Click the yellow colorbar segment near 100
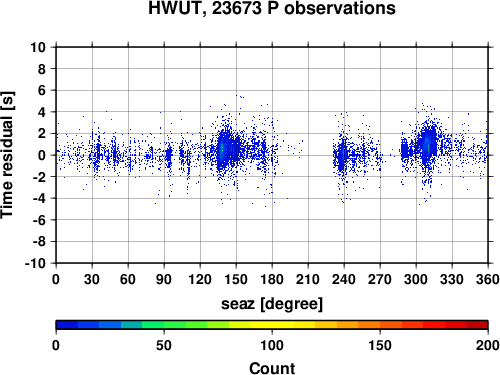 click(272, 325)
